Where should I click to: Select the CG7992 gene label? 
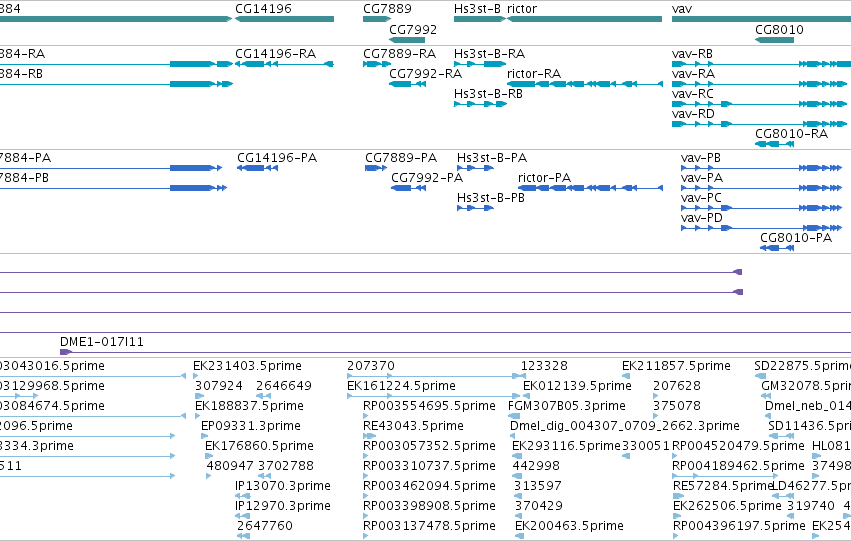click(x=413, y=29)
